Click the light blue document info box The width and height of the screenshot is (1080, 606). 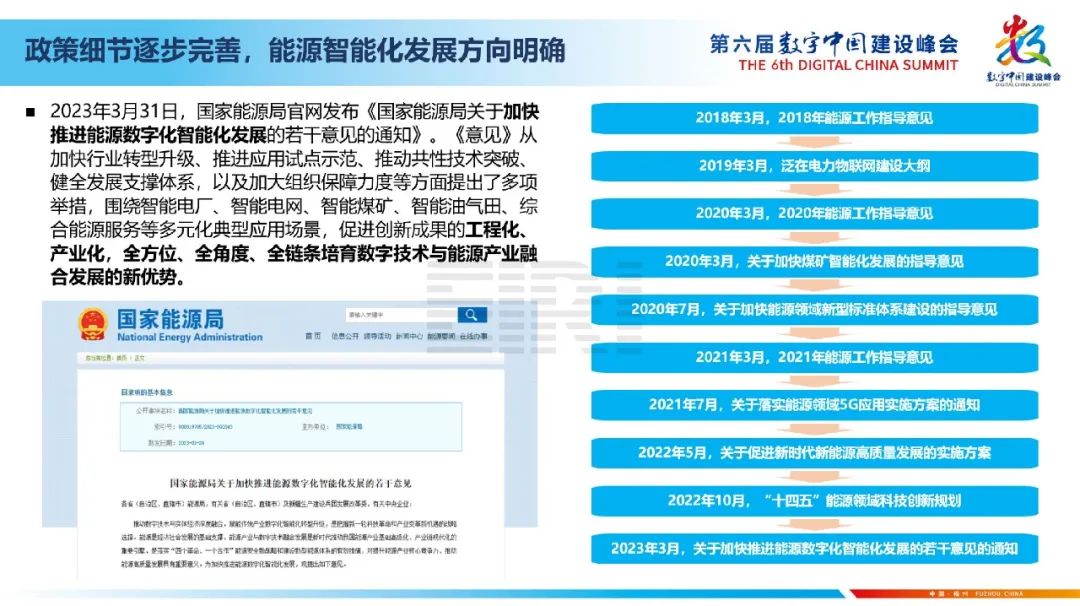pos(291,427)
